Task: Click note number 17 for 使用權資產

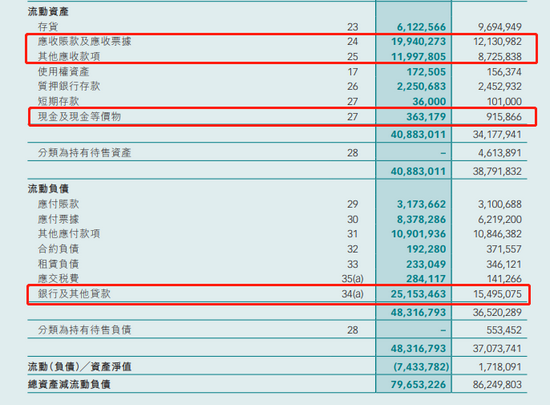Action: [x=353, y=72]
